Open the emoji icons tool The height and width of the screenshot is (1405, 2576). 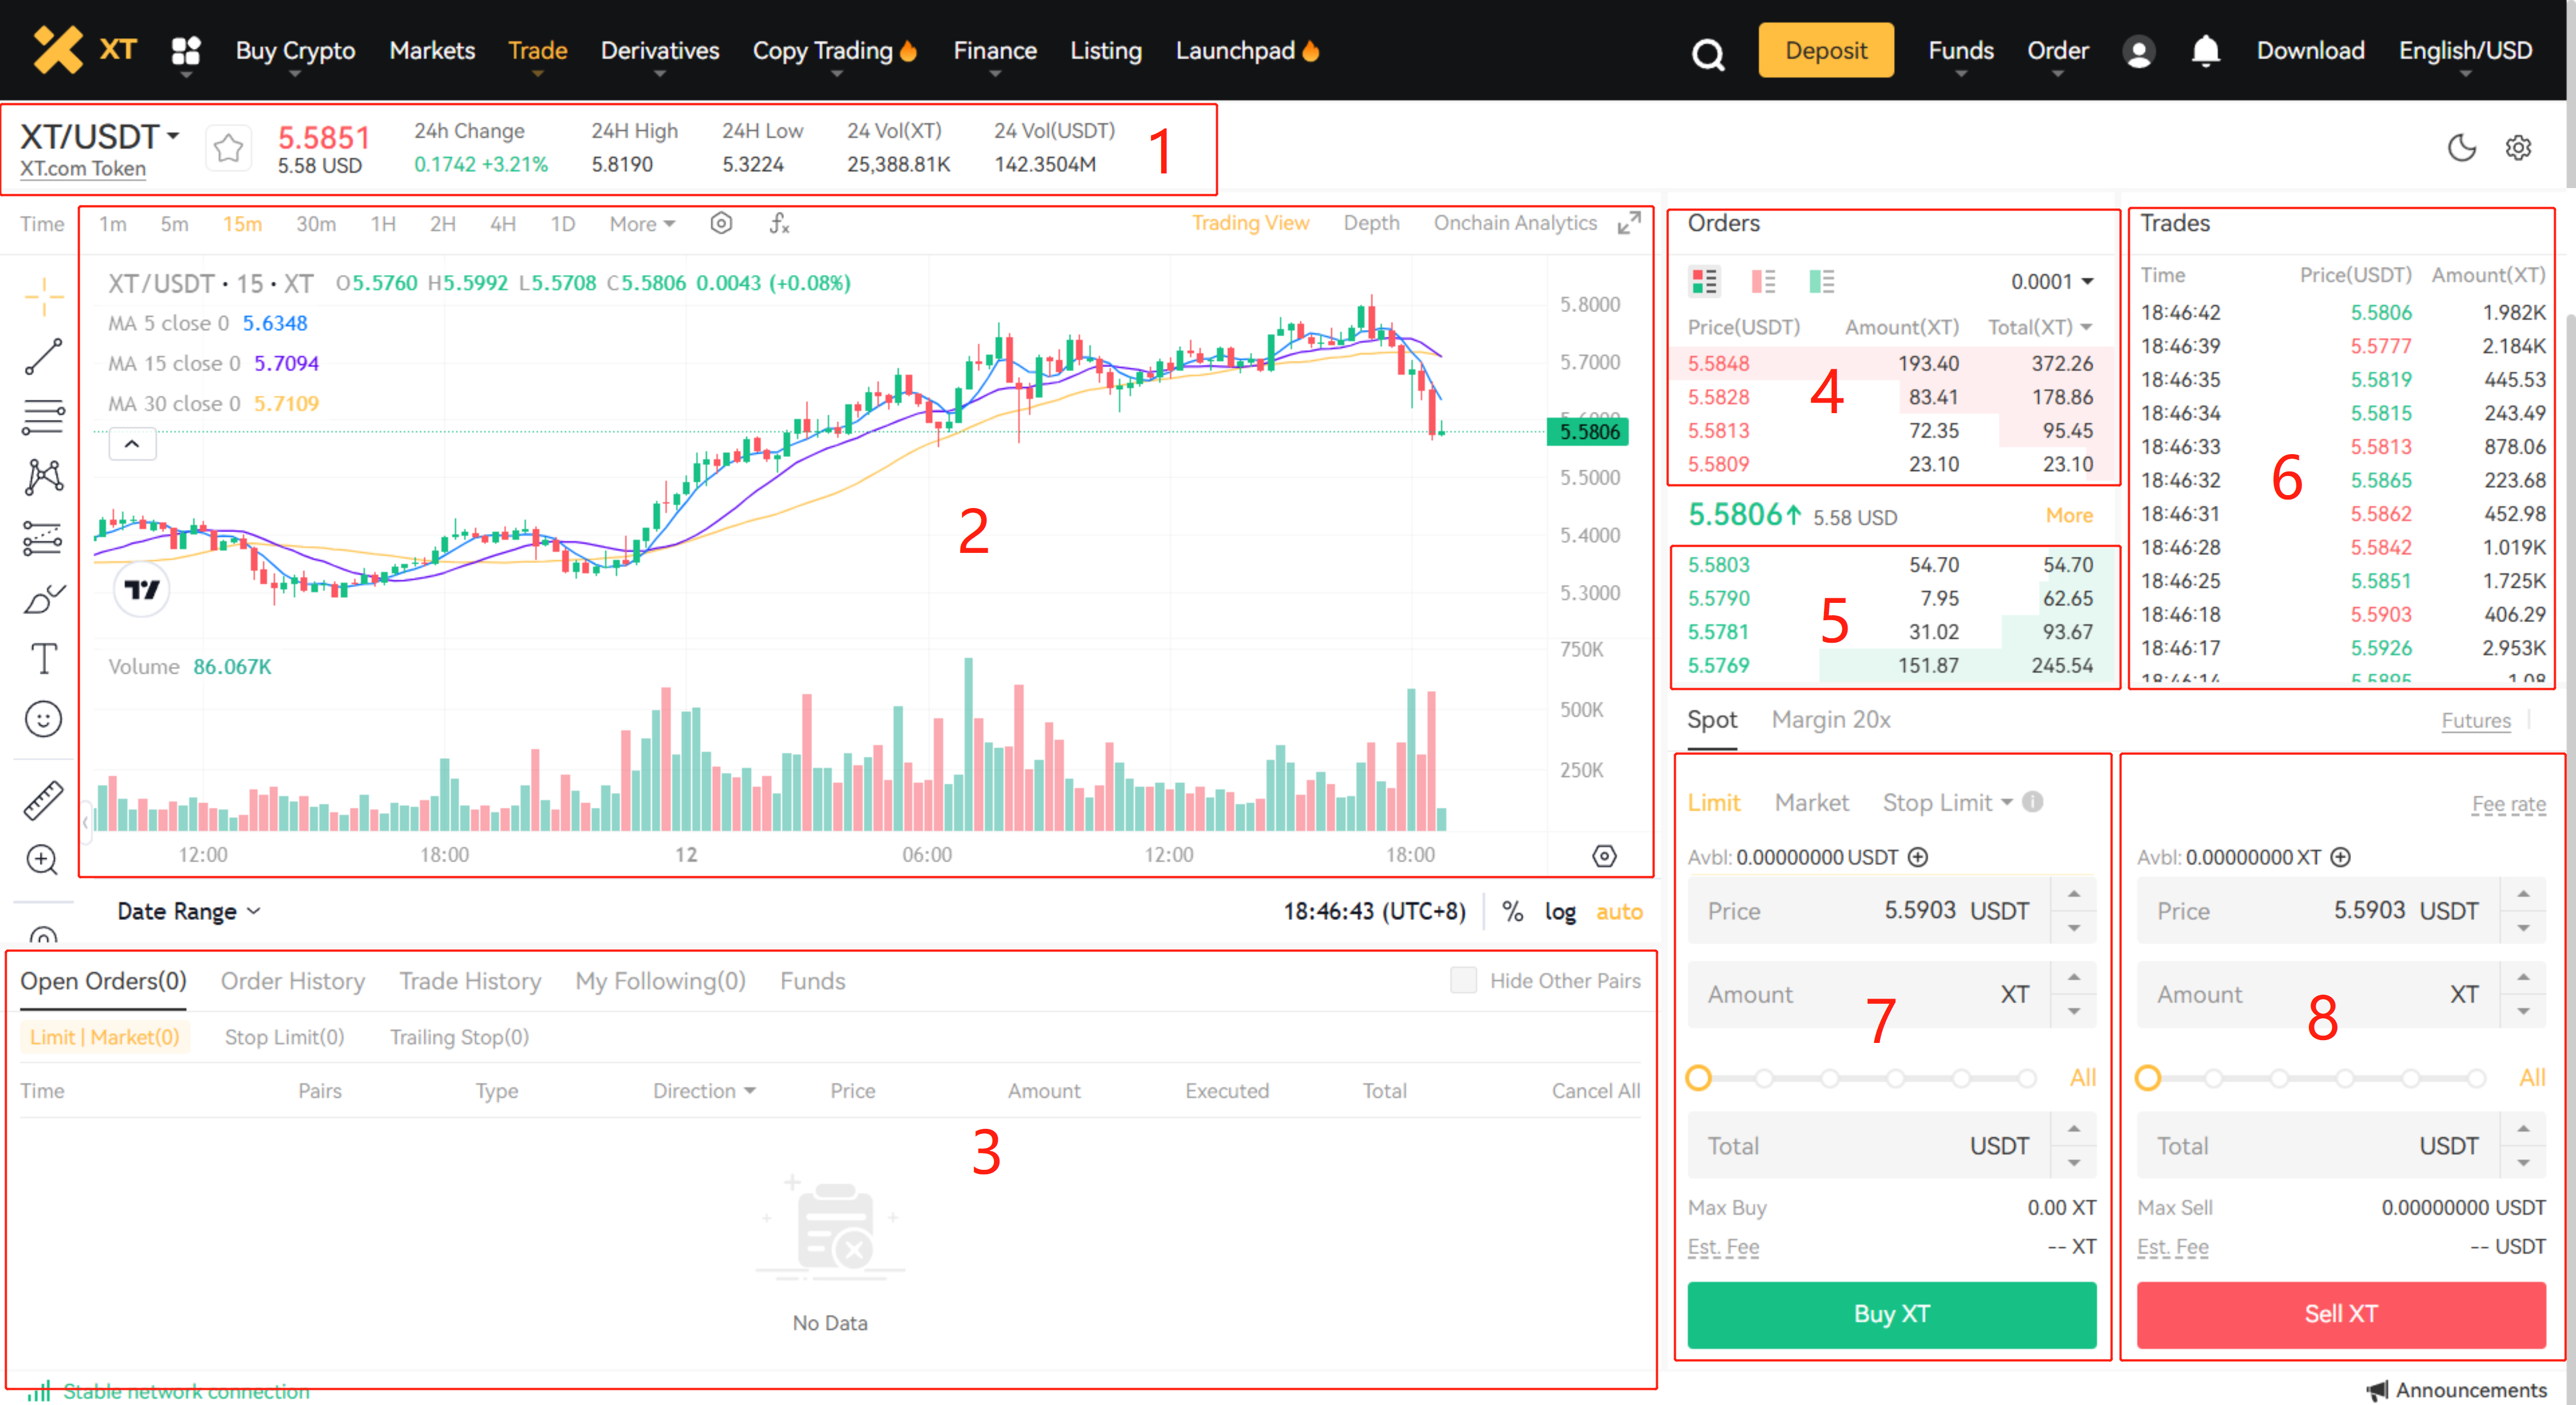(43, 719)
